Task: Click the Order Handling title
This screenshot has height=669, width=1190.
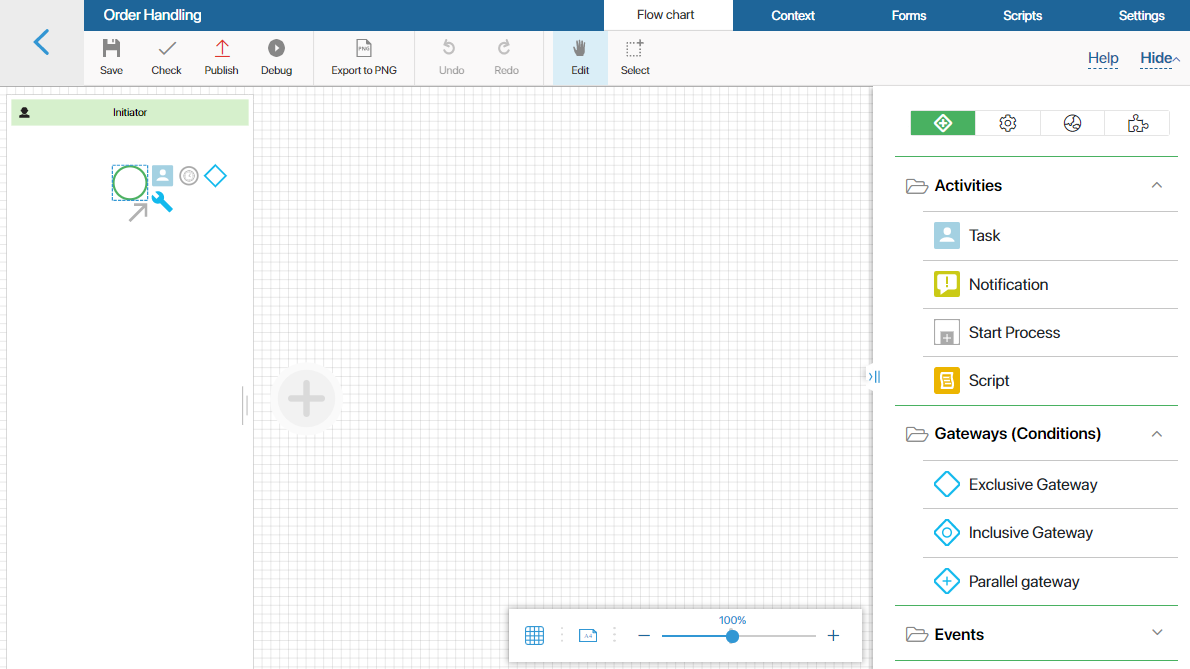Action: 153,15
